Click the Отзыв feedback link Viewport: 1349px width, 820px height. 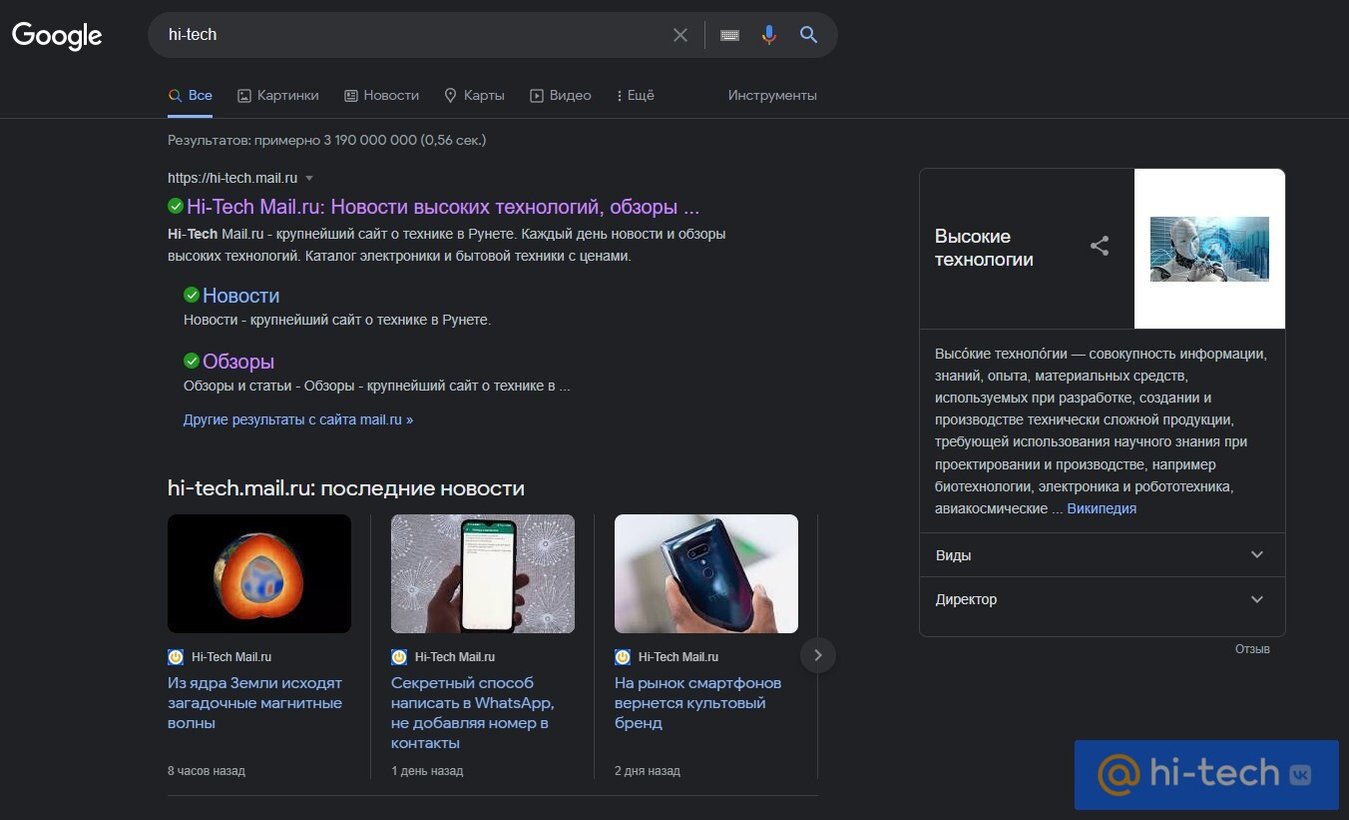[x=1252, y=649]
